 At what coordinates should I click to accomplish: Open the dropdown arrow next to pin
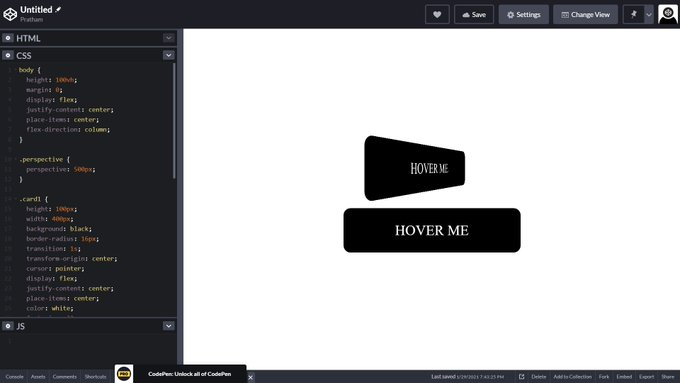[649, 14]
